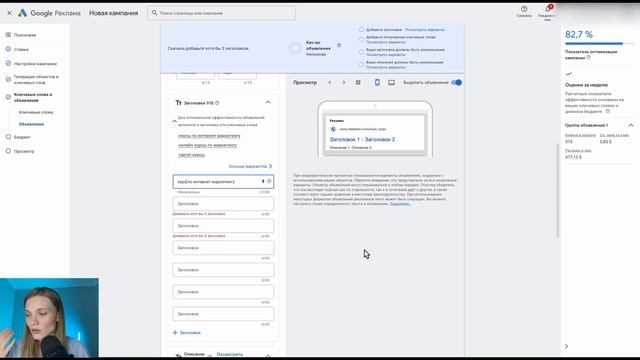Open Посмотреть варианты under unique descriptions tip
The width and height of the screenshot is (640, 360).
tap(385, 67)
